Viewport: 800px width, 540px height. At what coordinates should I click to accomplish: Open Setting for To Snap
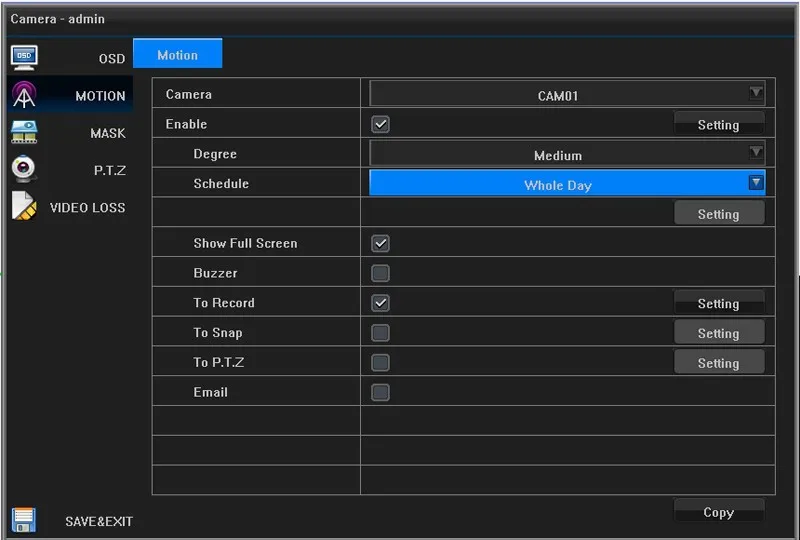point(719,333)
